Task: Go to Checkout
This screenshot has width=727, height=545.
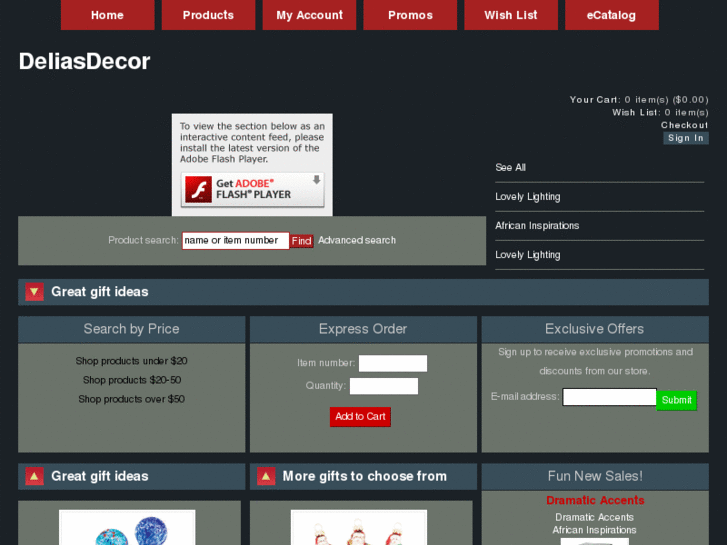Action: click(684, 125)
